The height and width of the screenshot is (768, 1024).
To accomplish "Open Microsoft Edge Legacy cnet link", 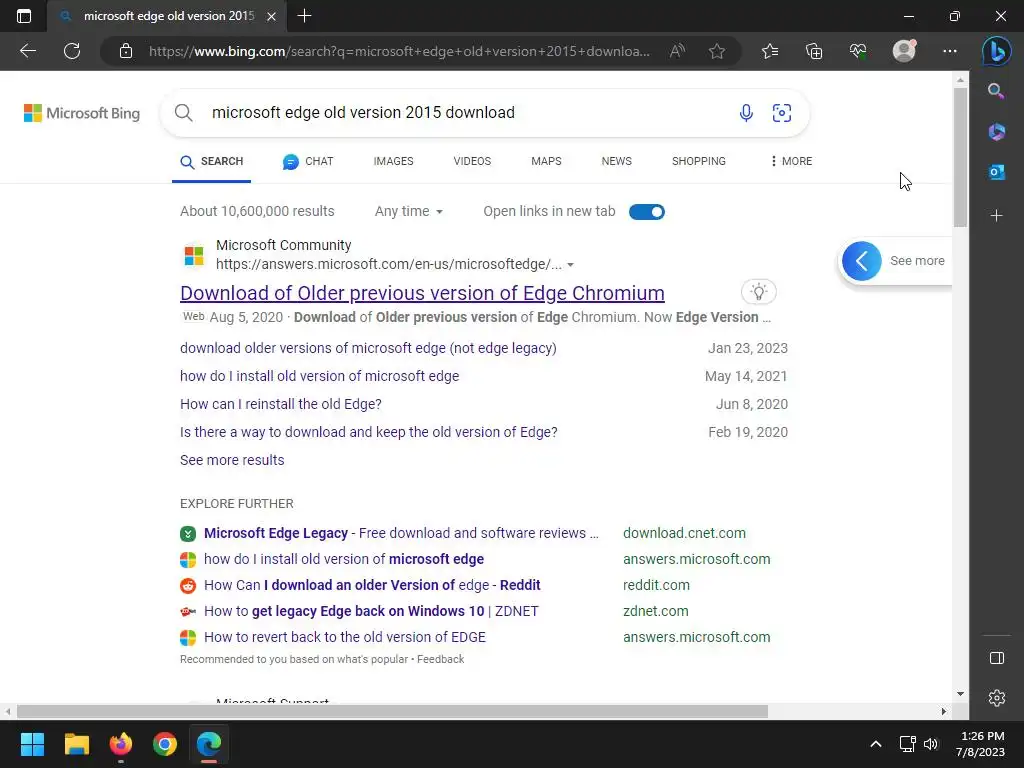I will [401, 534].
